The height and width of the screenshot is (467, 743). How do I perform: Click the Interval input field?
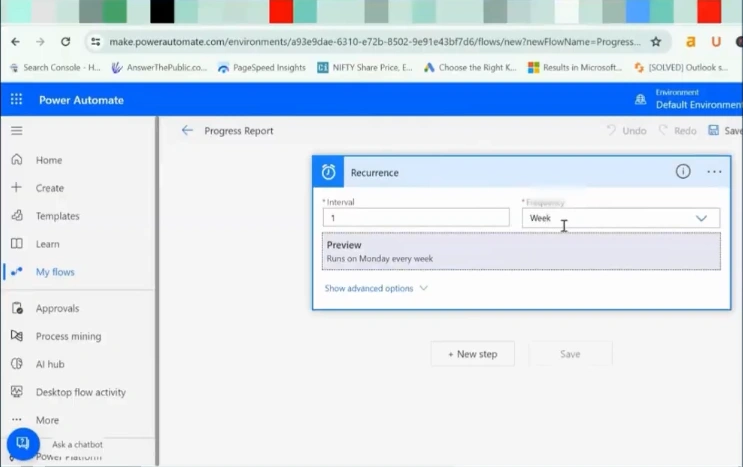click(x=416, y=218)
